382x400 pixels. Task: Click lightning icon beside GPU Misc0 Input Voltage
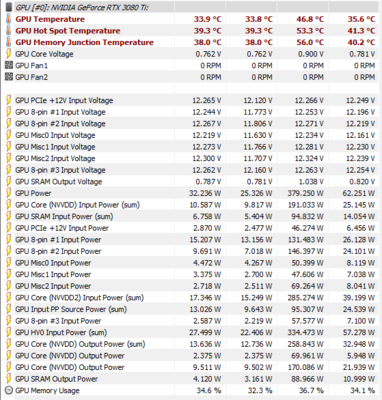(9, 135)
